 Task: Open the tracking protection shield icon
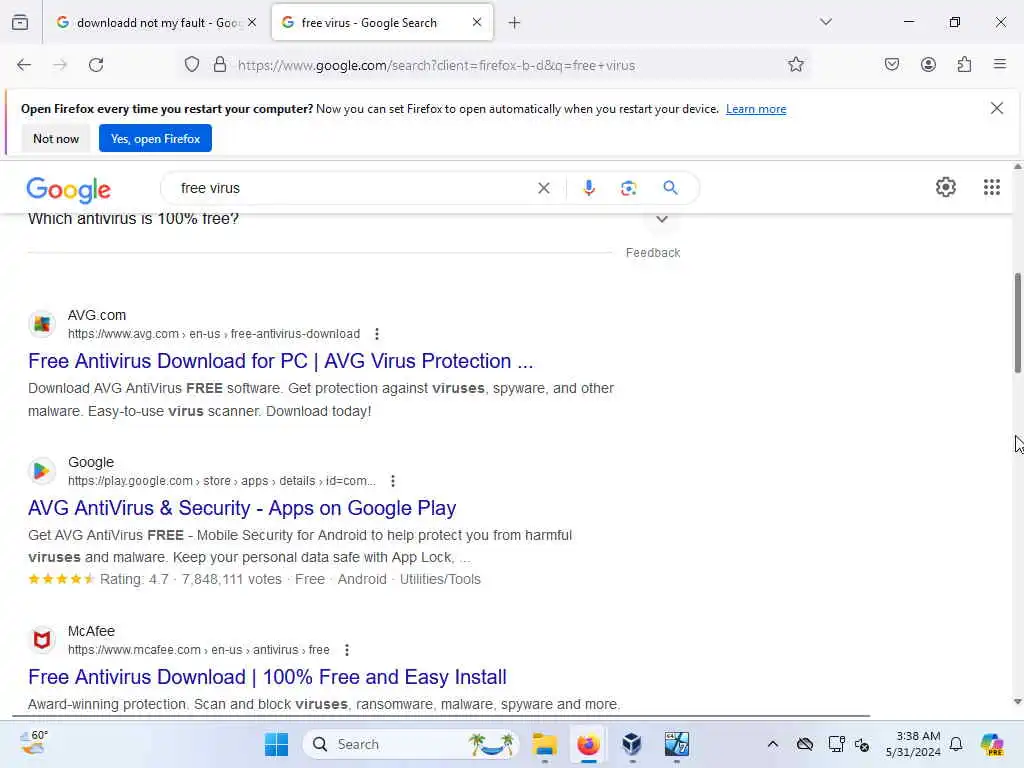point(191,65)
